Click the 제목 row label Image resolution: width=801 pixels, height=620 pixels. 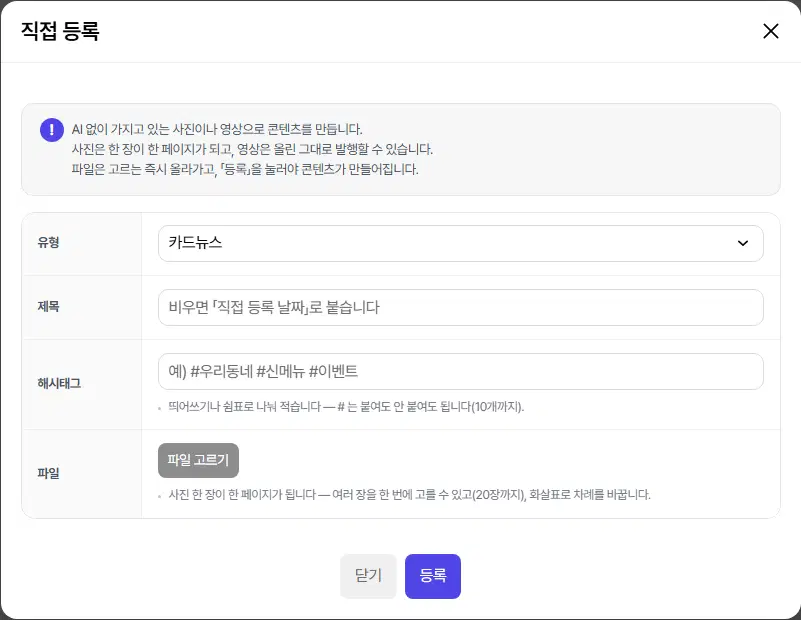click(49, 306)
